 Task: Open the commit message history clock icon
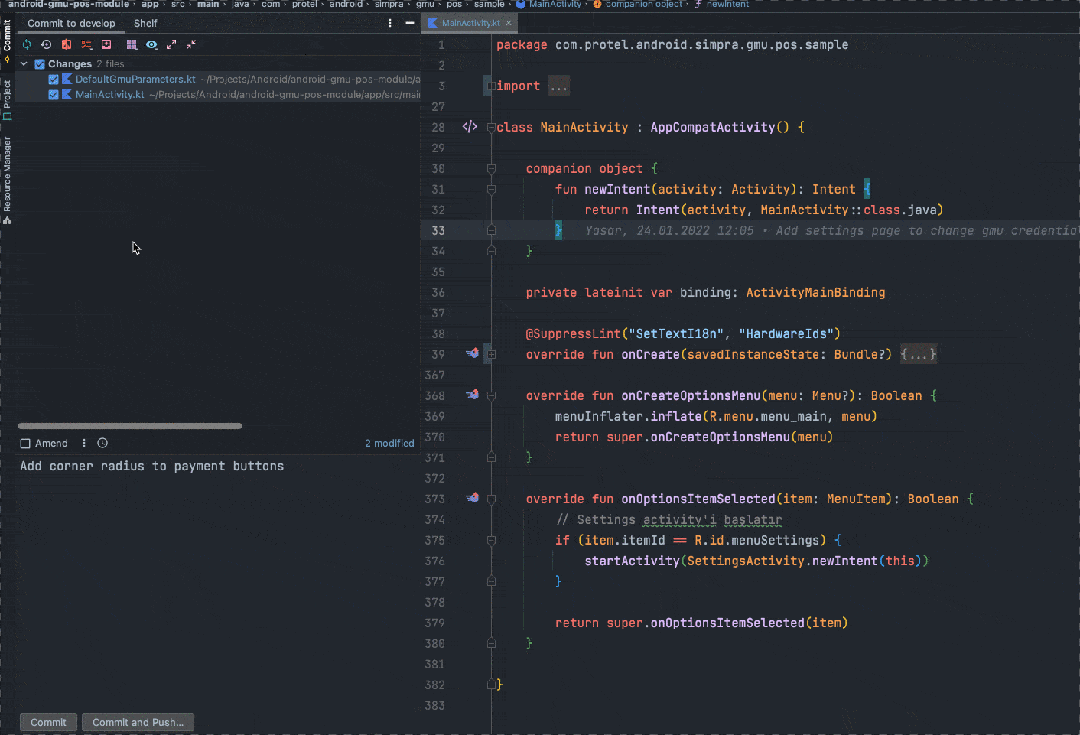(x=103, y=443)
